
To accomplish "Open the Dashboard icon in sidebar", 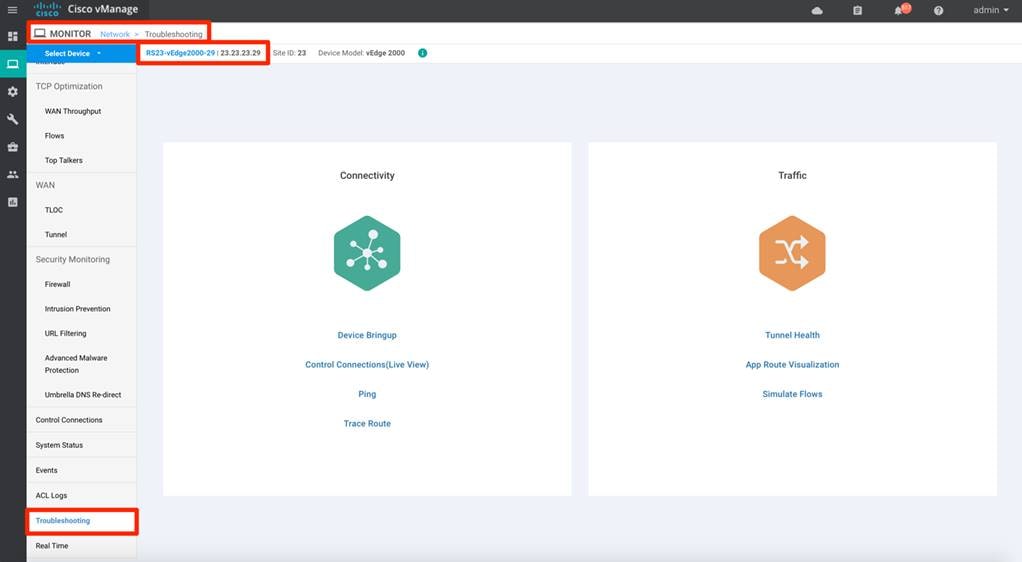I will pyautogui.click(x=12, y=37).
